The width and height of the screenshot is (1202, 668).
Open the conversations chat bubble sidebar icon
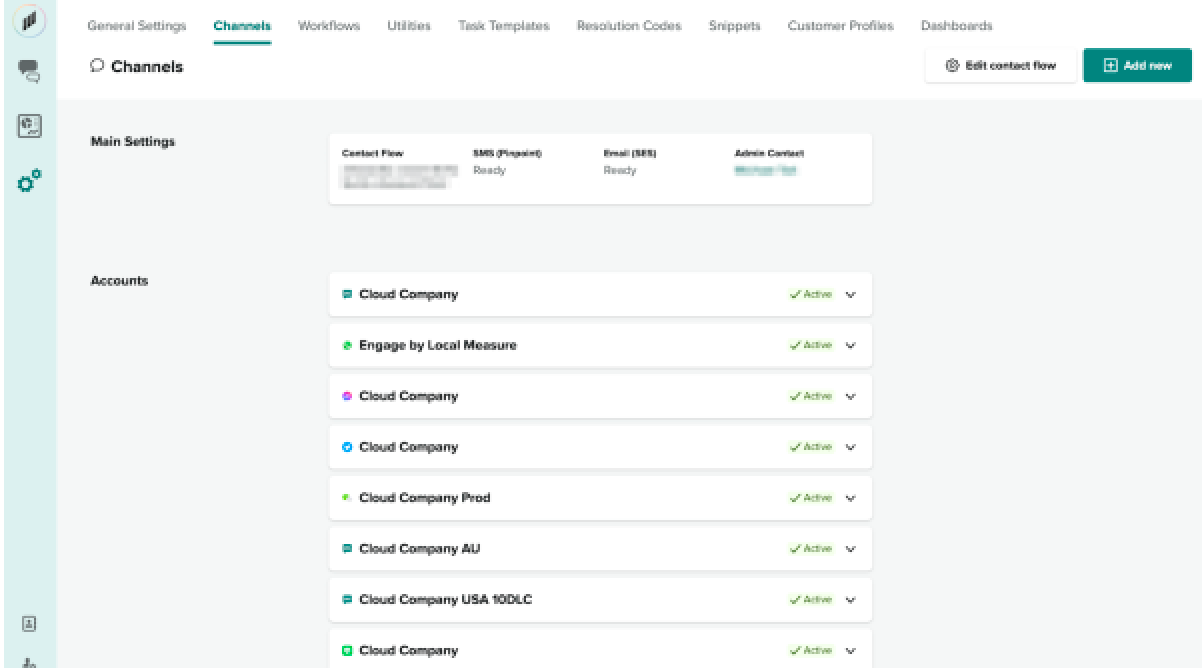pos(28,71)
